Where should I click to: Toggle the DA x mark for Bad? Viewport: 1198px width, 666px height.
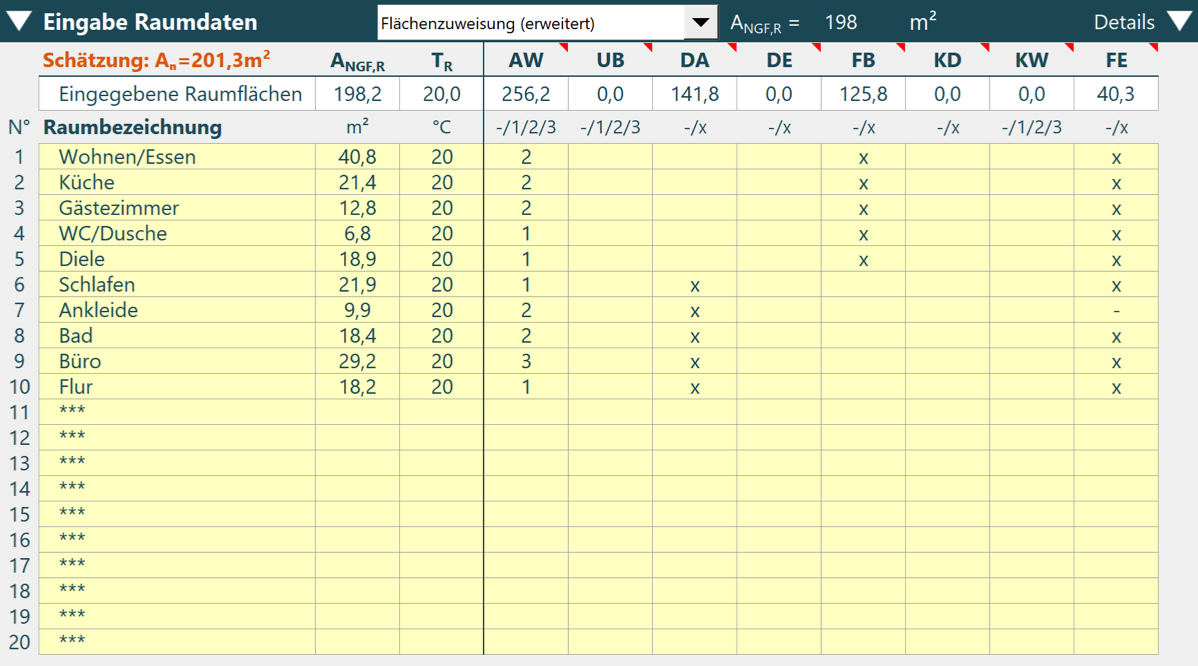click(x=695, y=336)
